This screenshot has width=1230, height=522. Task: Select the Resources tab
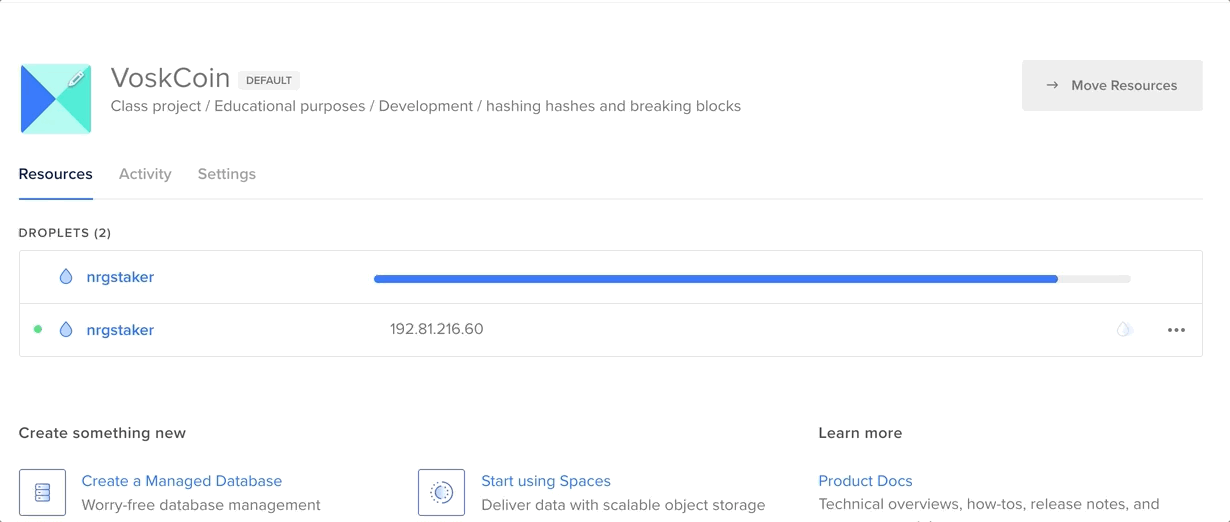56,174
